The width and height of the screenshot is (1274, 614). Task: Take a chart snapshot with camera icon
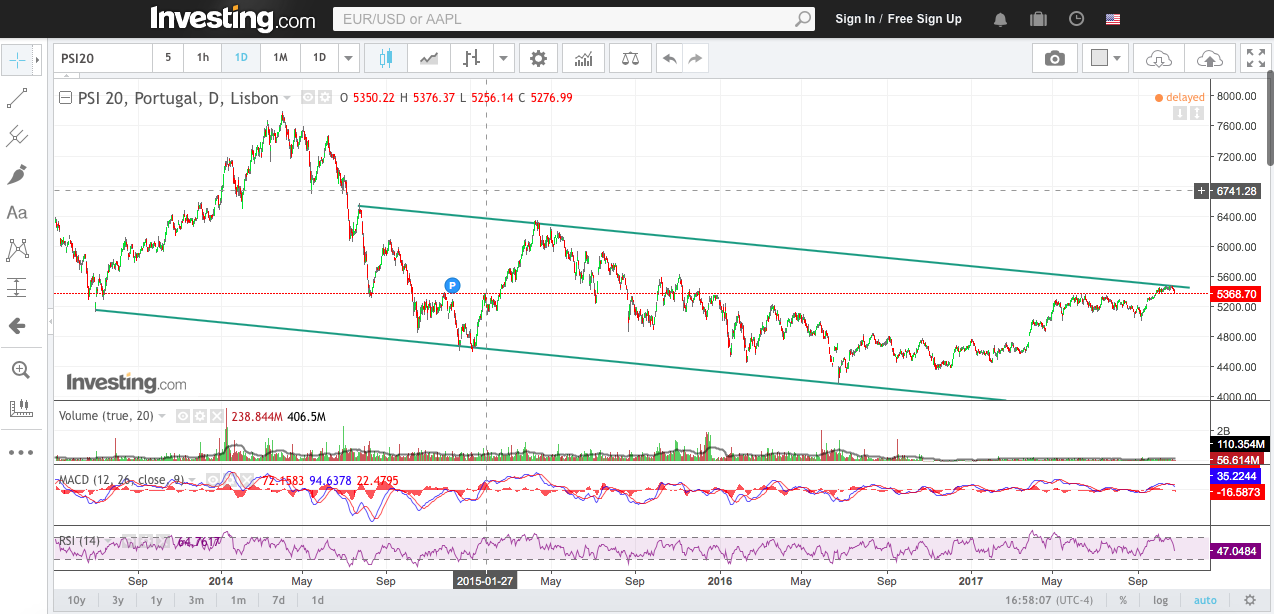[x=1055, y=58]
